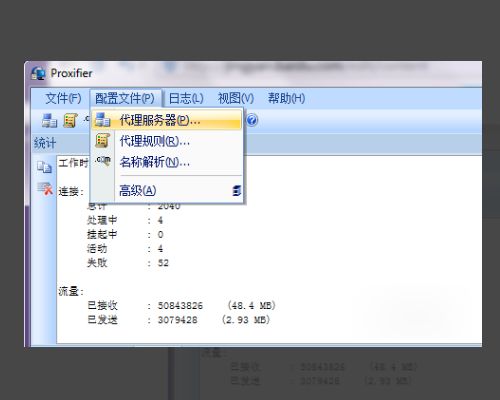Open the 文件(F) menu
Viewport: 500px width, 400px height.
tap(63, 98)
